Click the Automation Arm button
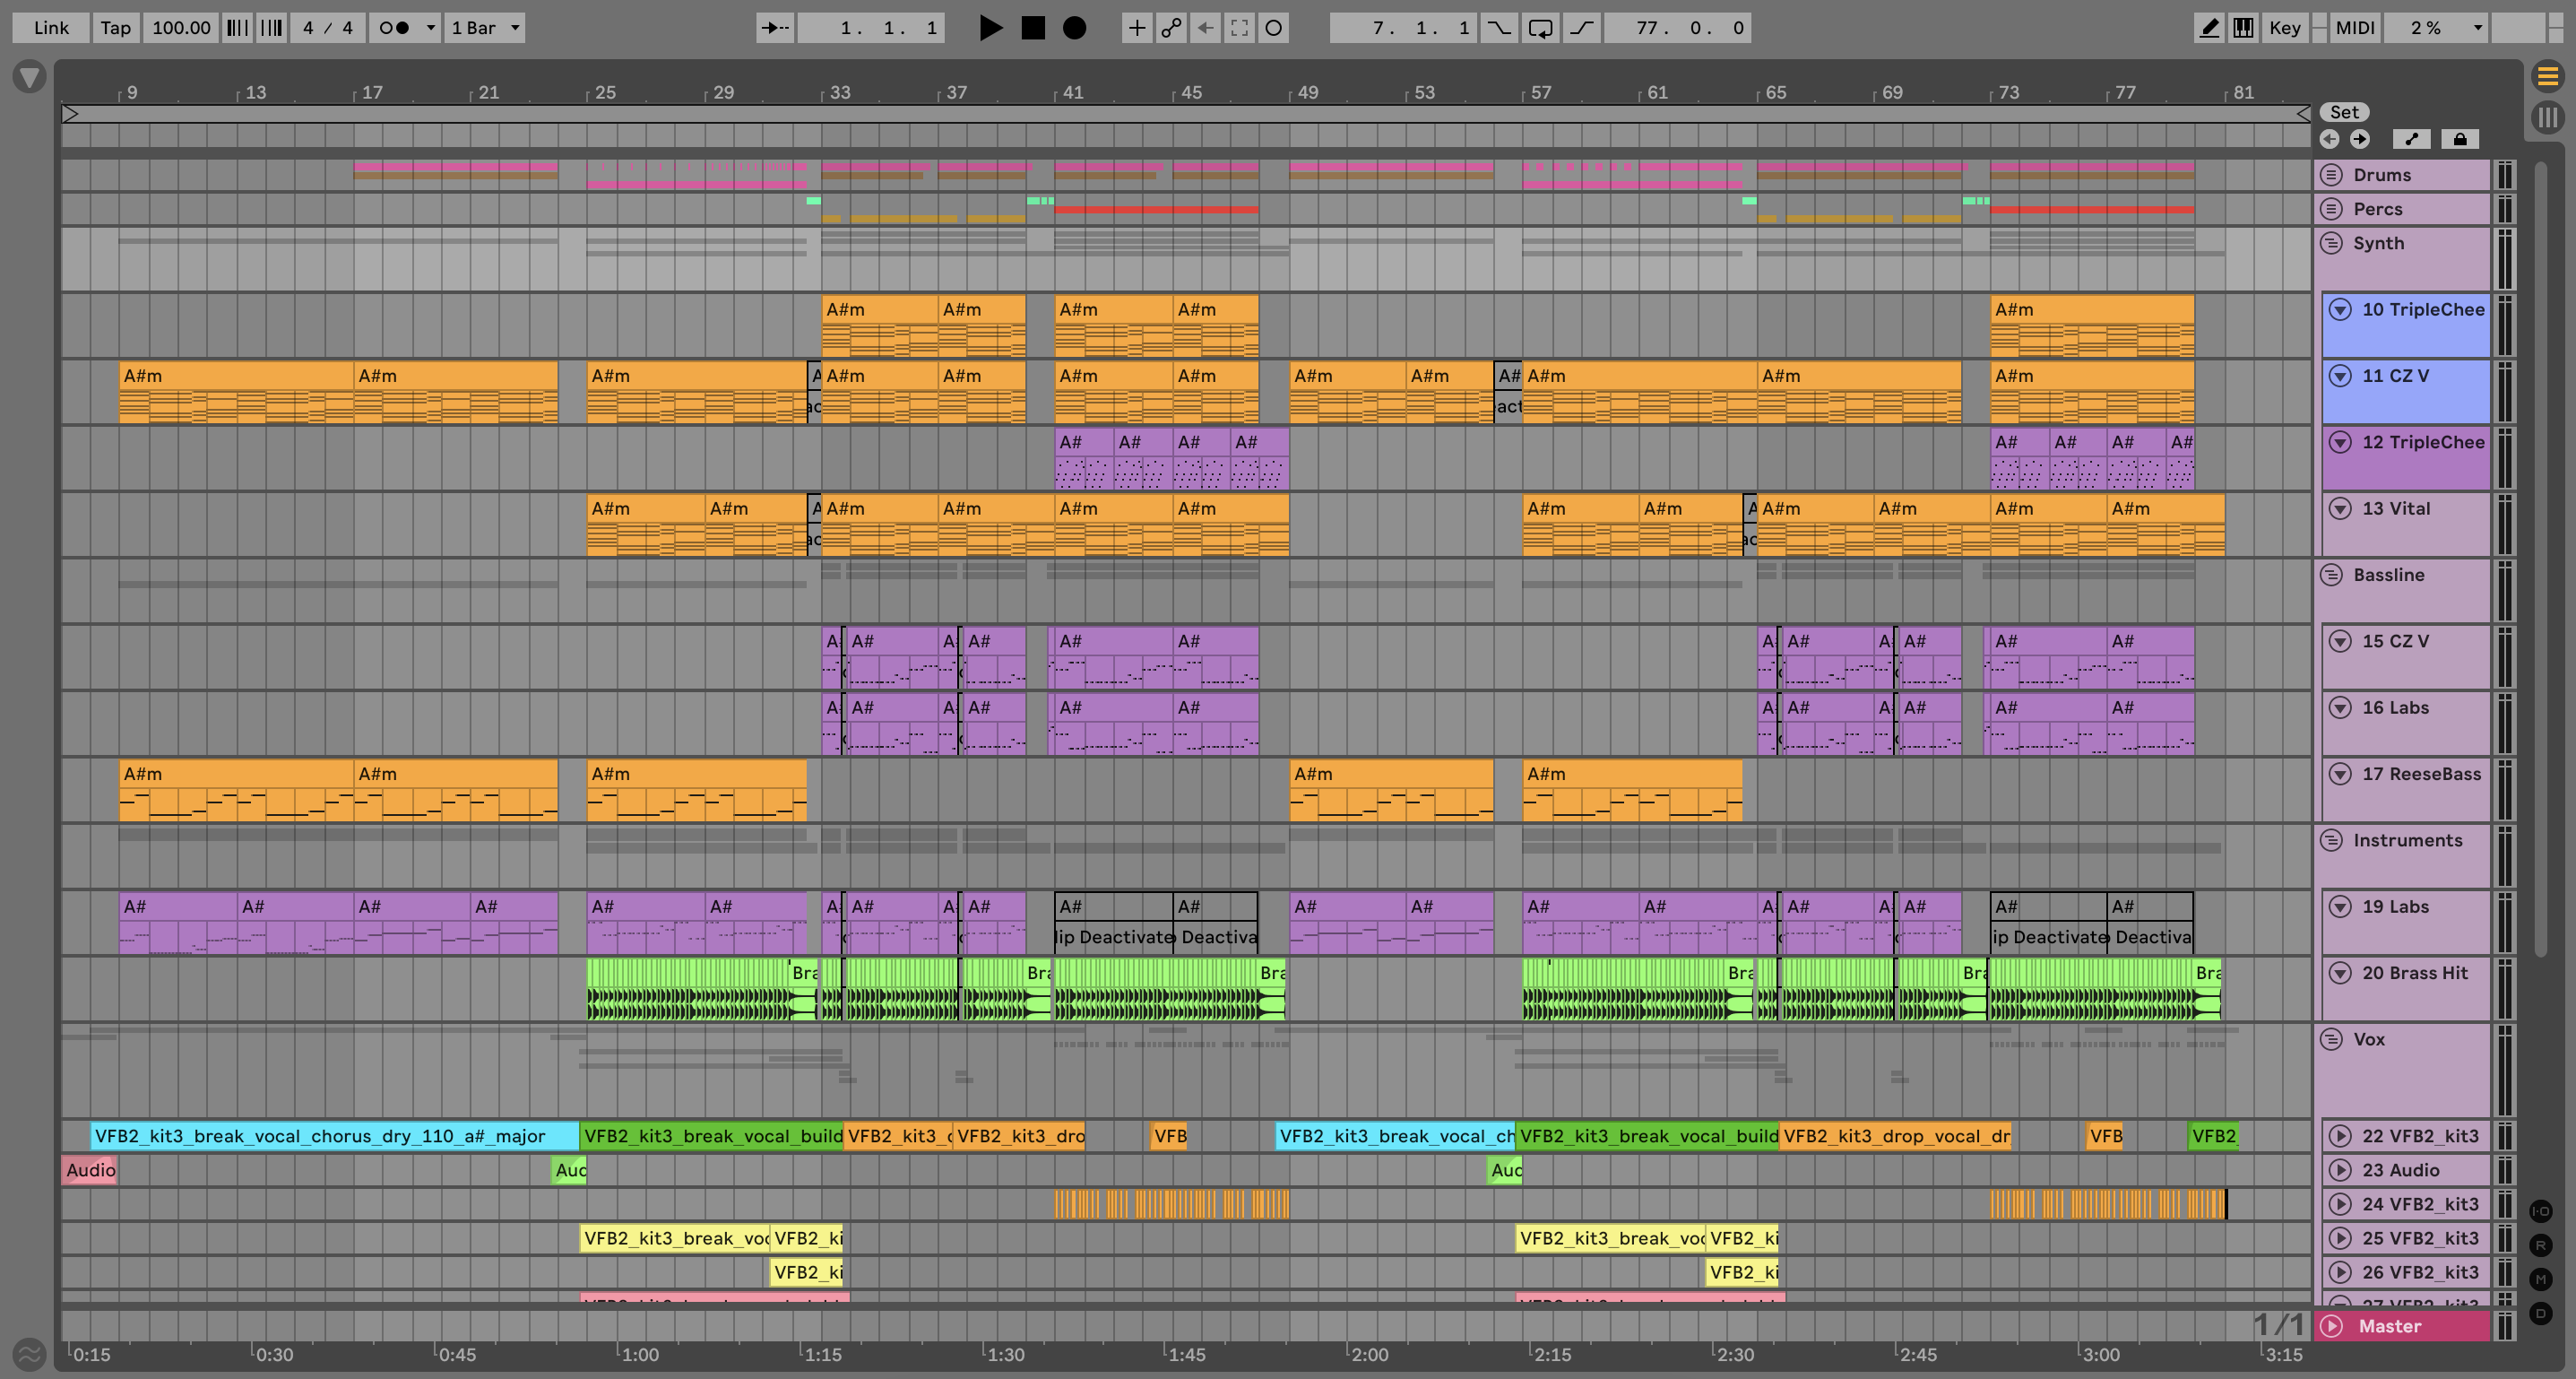 tap(1171, 28)
